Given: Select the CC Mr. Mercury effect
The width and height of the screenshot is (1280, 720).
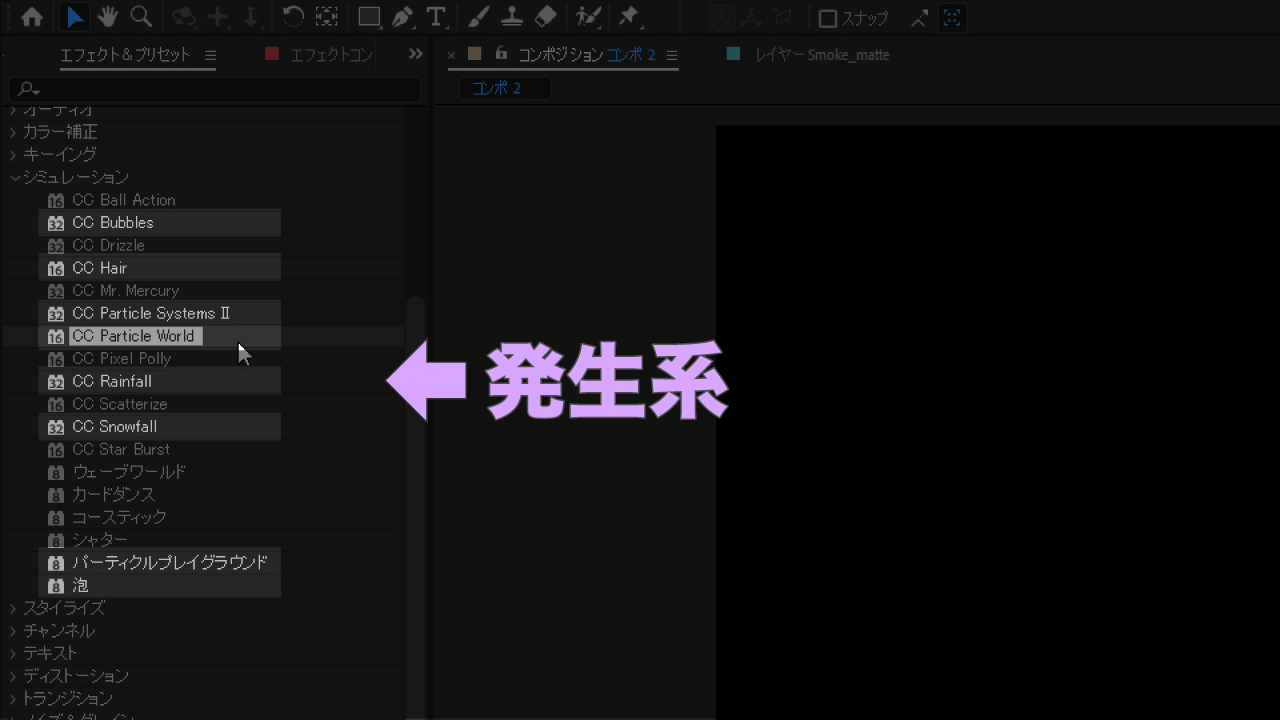Looking at the screenshot, I should coord(125,291).
